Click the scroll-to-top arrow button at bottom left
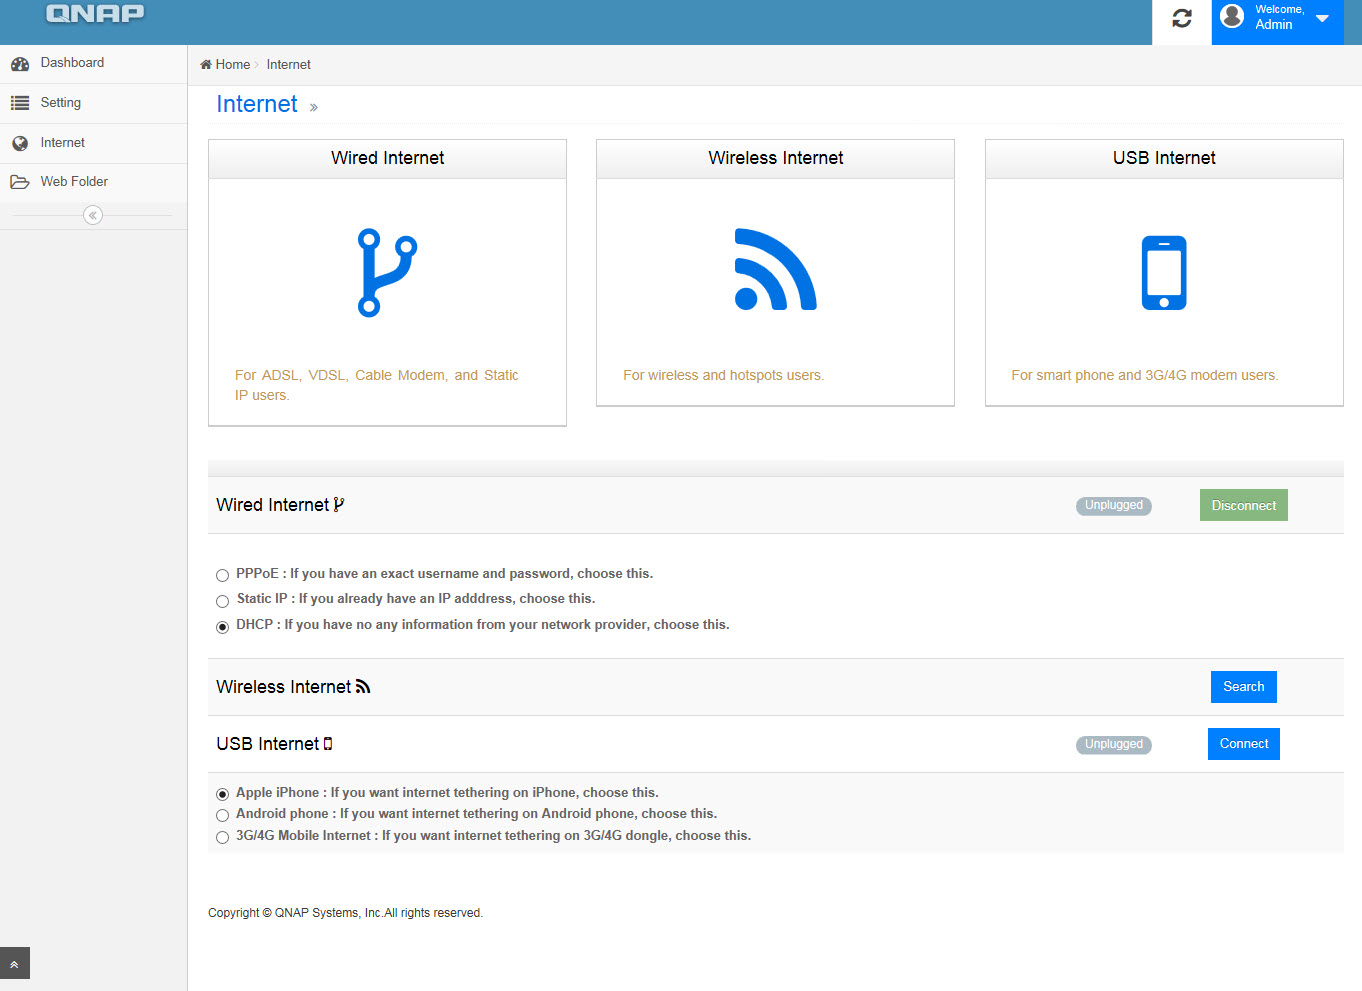The image size is (1362, 991). 15,963
